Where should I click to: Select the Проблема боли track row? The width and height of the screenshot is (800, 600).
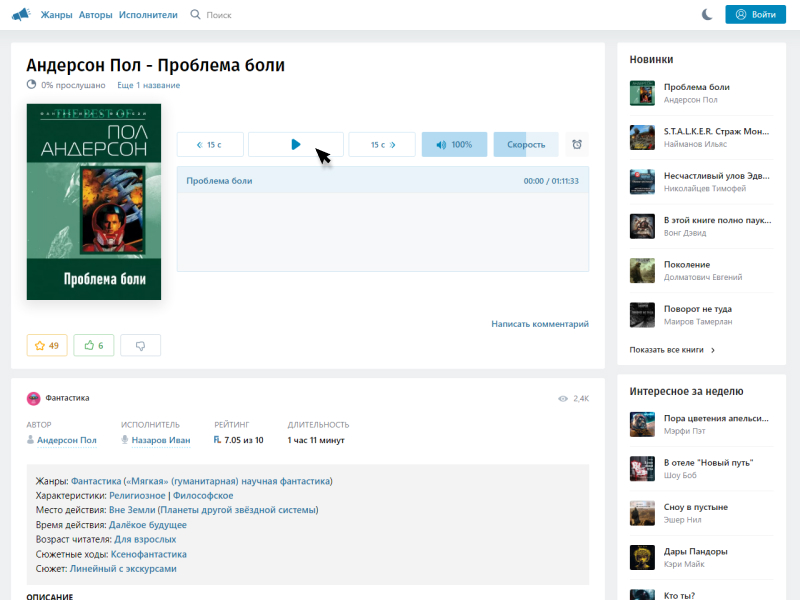[x=383, y=181]
